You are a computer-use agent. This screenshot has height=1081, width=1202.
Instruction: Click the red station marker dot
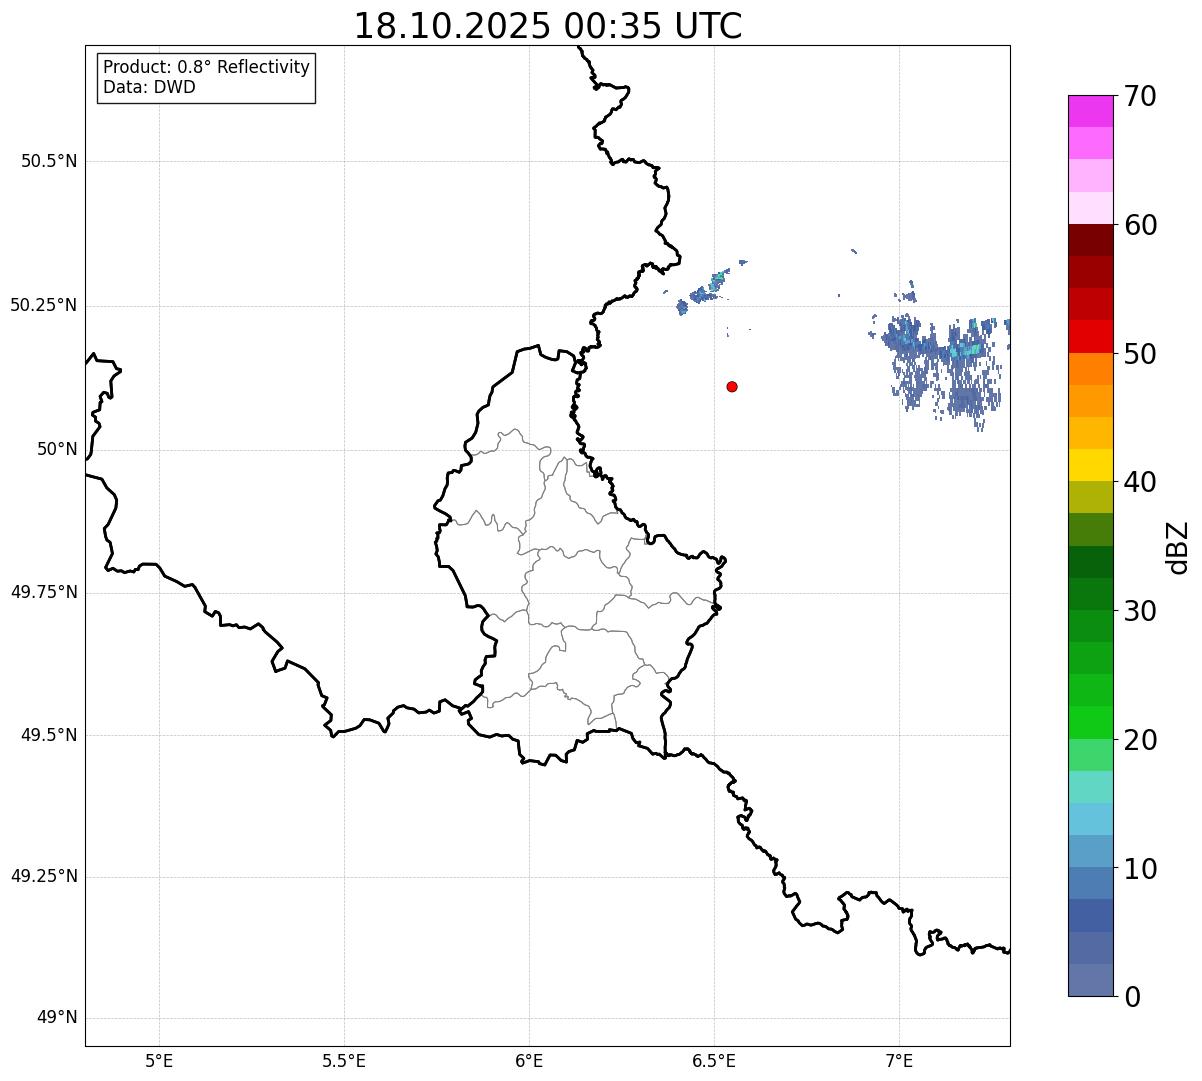pos(732,386)
